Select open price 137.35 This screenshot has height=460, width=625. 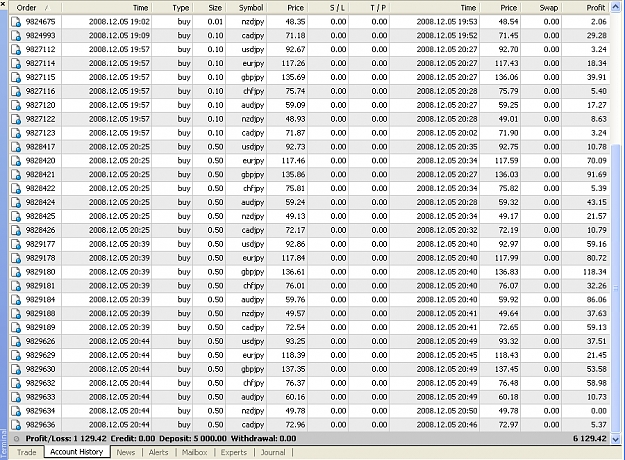[293, 369]
